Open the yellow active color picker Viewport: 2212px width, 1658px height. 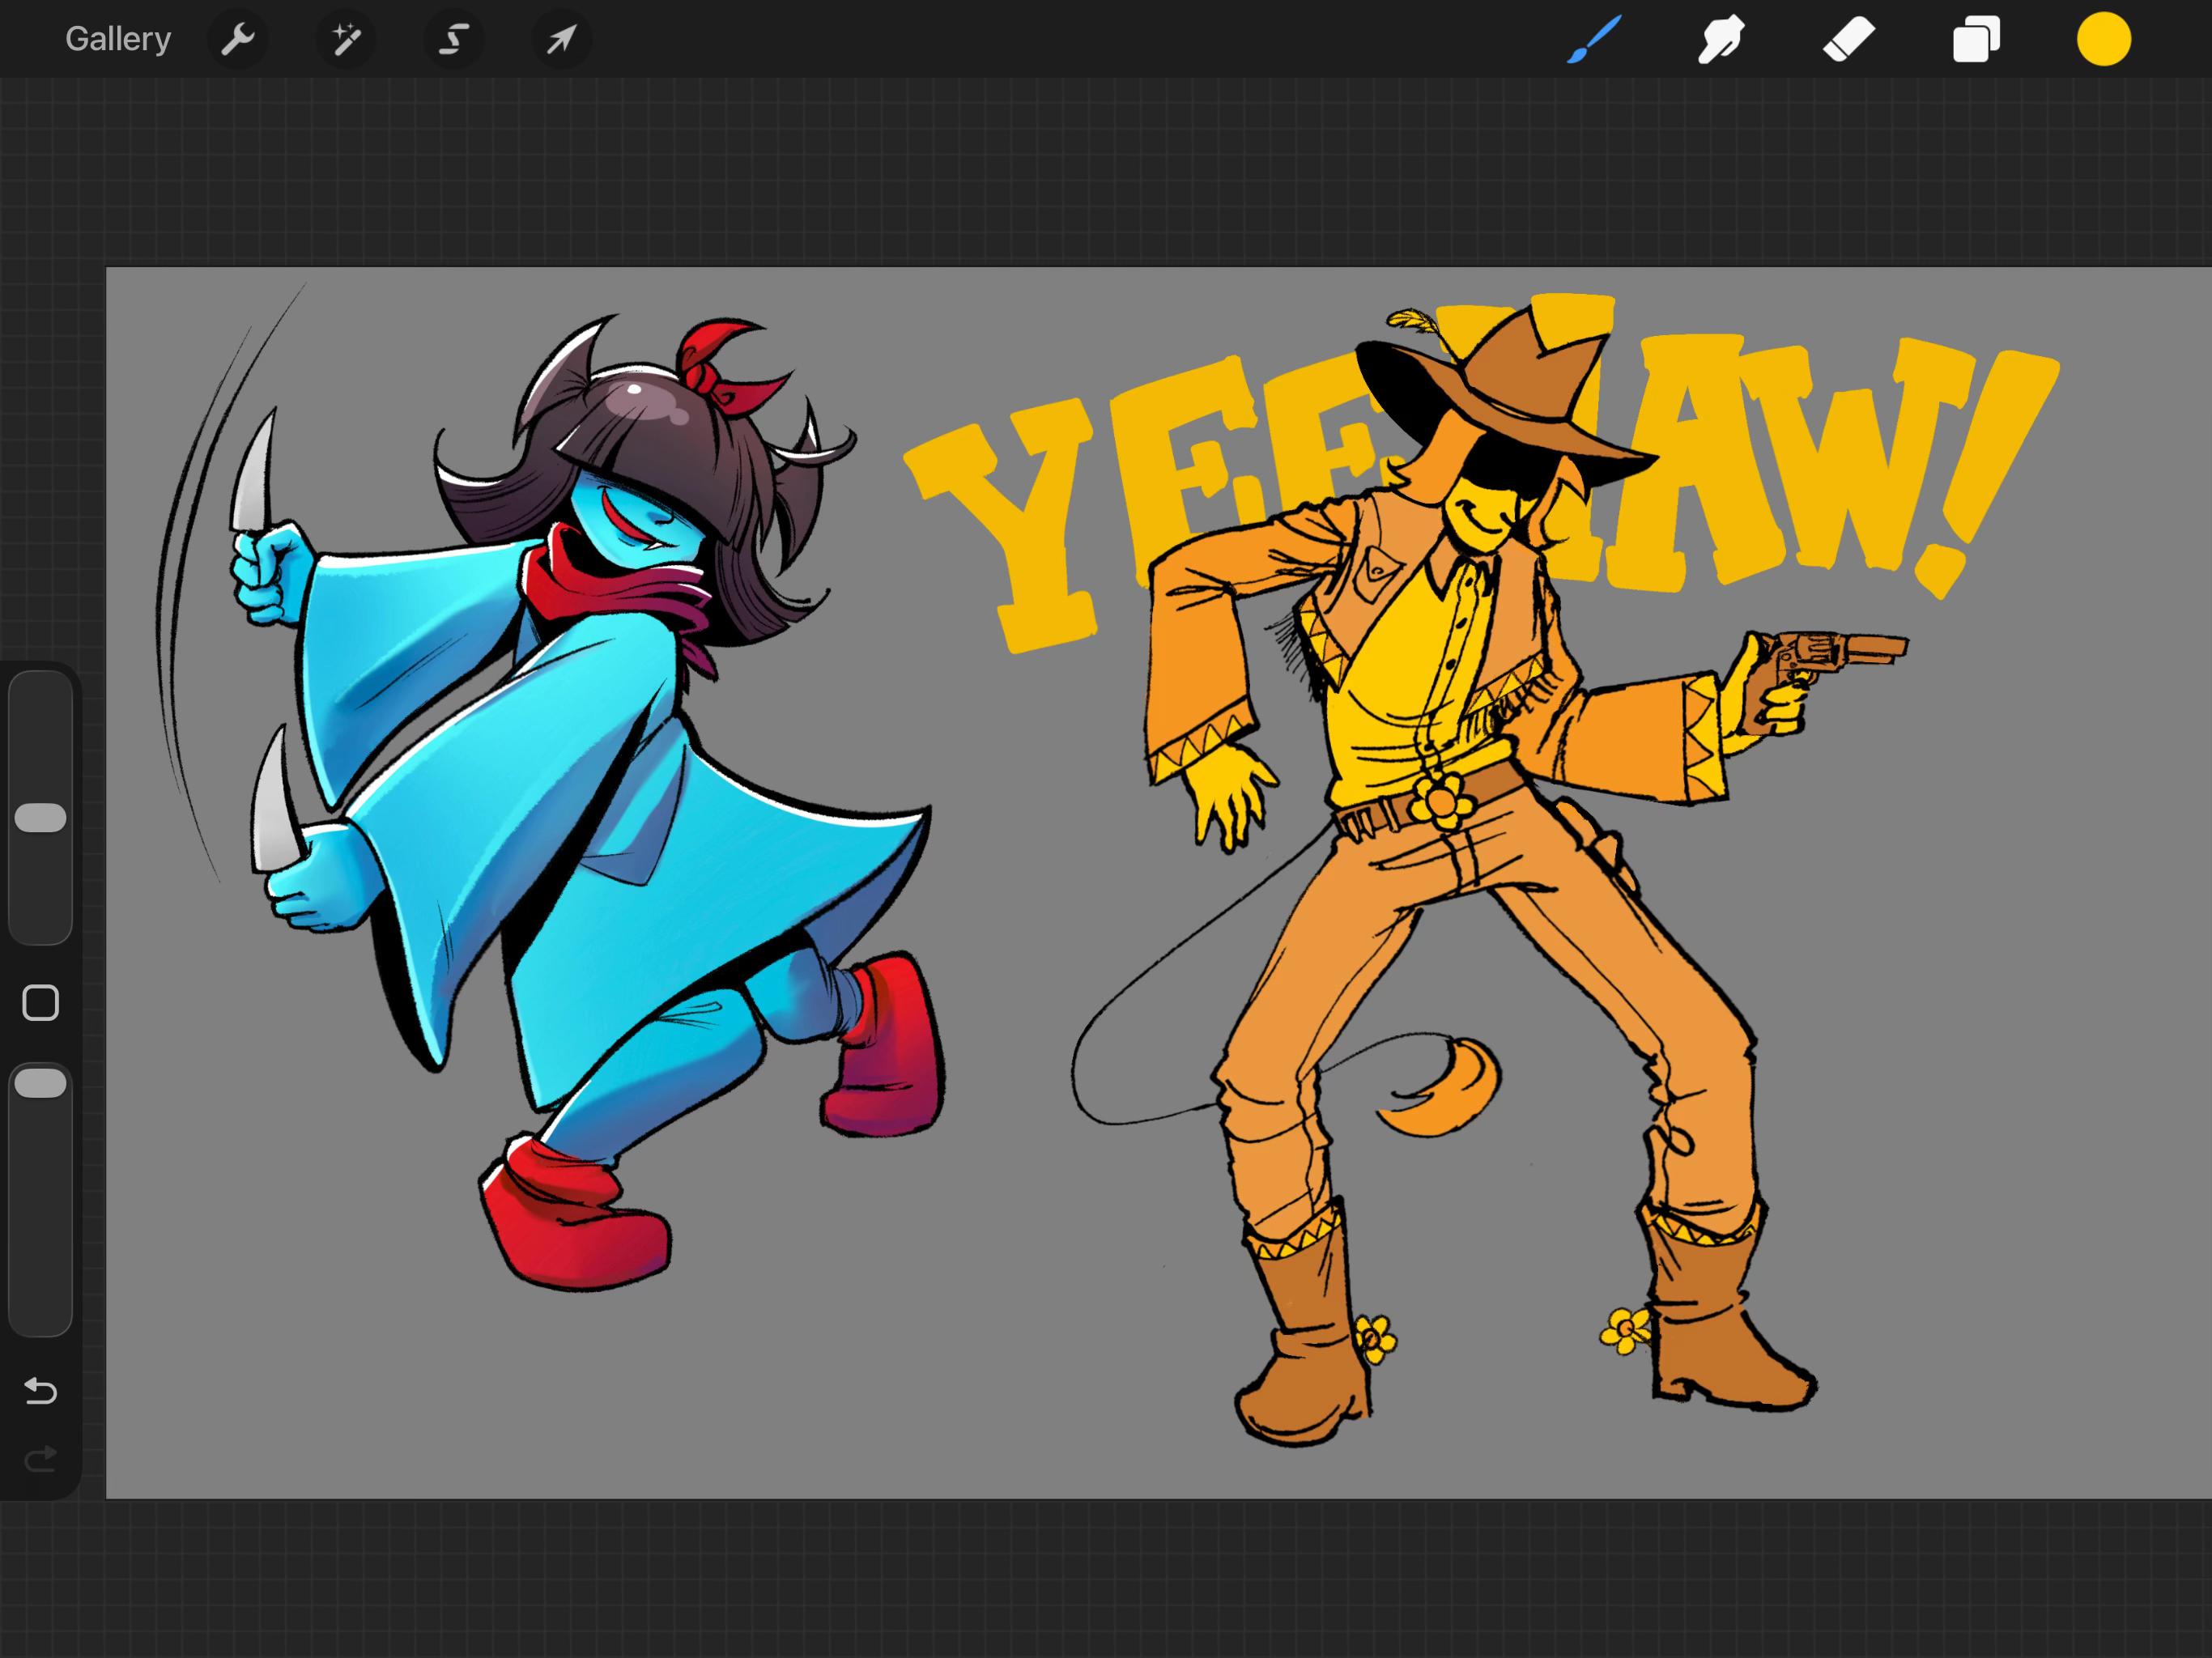coord(2104,40)
